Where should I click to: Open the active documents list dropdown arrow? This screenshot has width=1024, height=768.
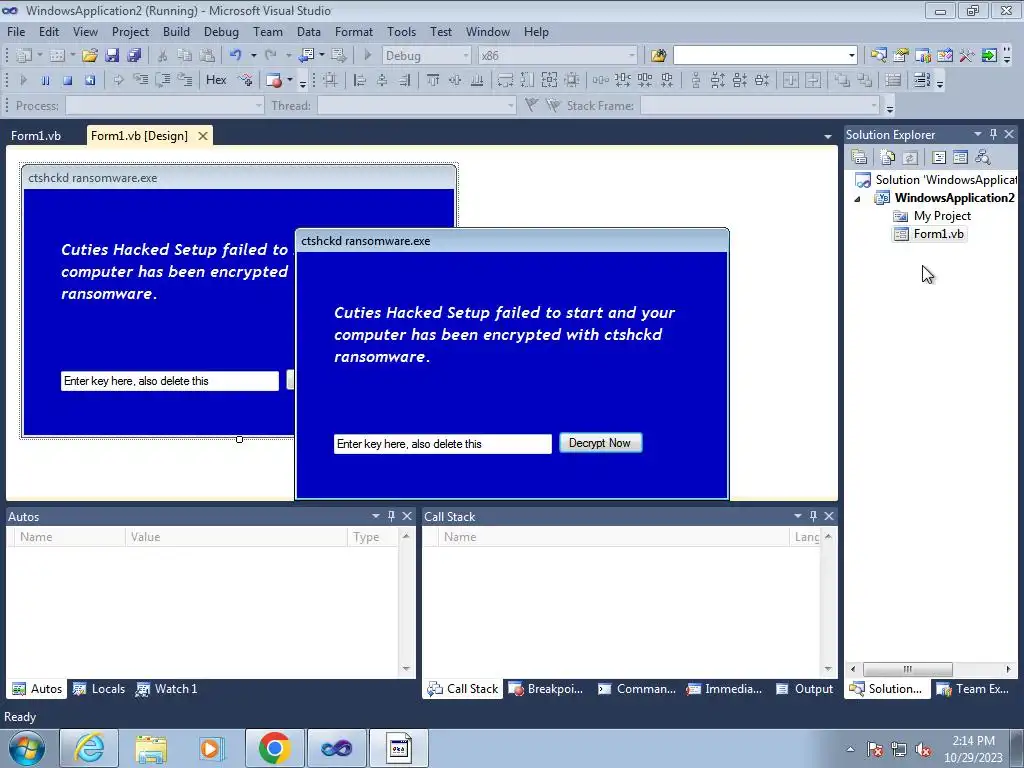click(827, 136)
